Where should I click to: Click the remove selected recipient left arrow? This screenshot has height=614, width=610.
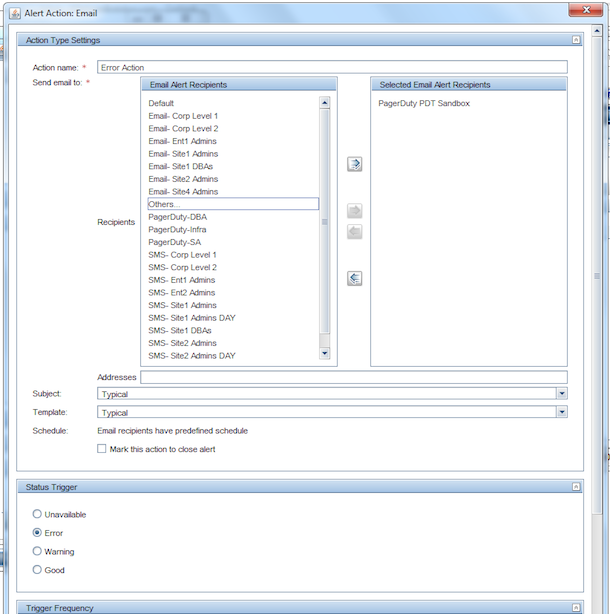(x=354, y=231)
